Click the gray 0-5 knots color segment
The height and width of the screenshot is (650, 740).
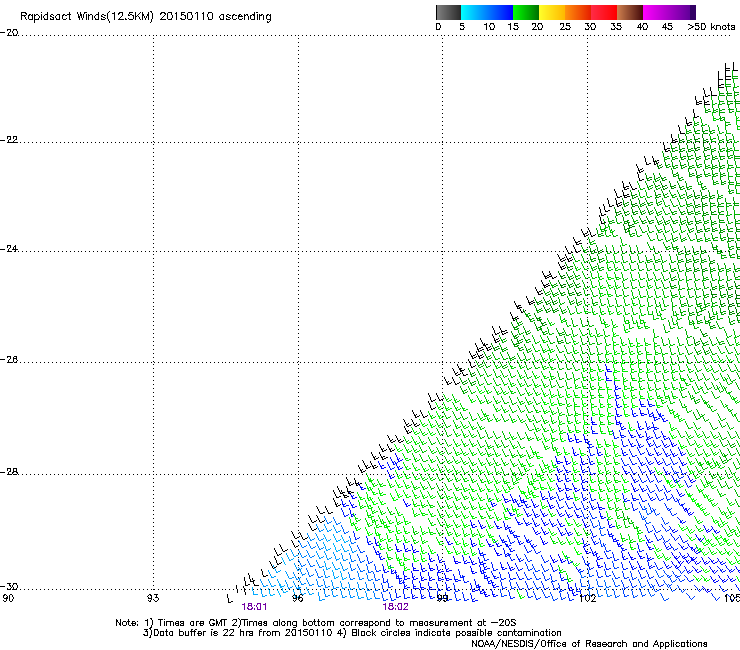point(448,12)
